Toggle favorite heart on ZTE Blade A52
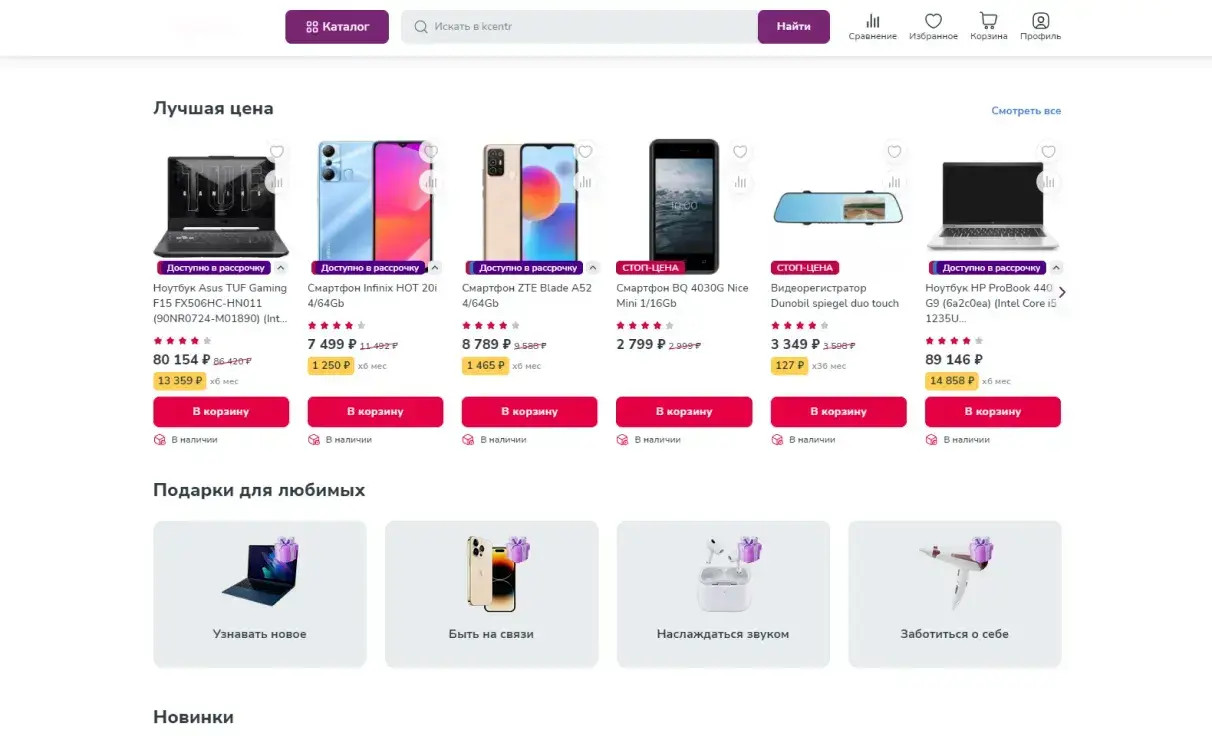This screenshot has height=736, width=1212. pos(585,152)
